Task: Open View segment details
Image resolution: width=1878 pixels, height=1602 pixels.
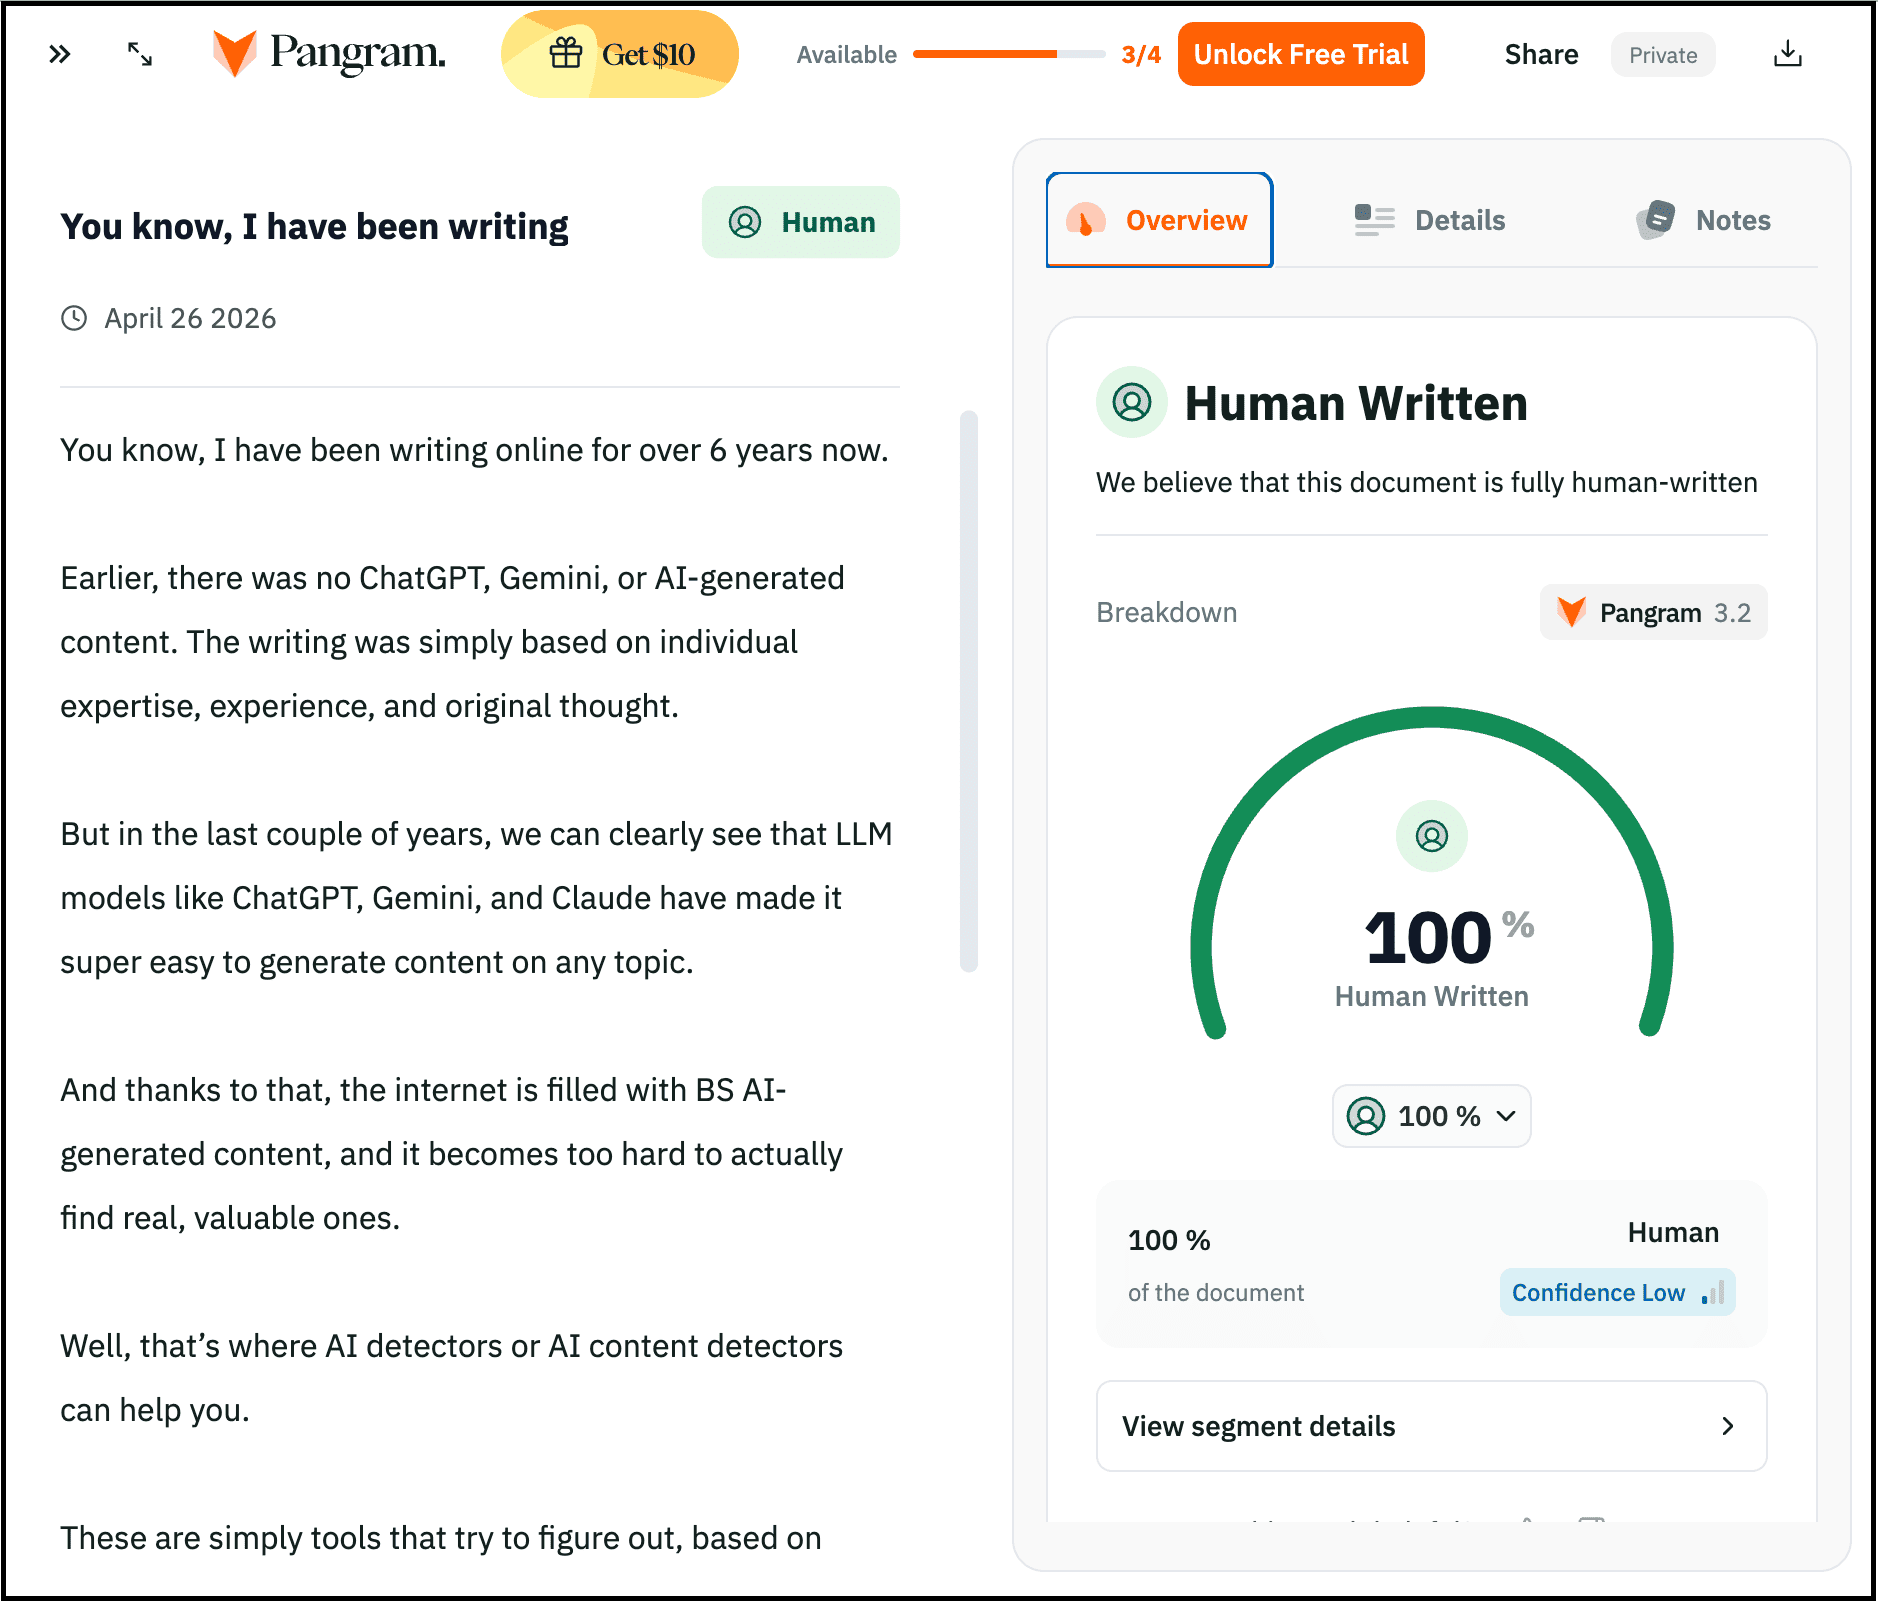Action: (x=1431, y=1426)
